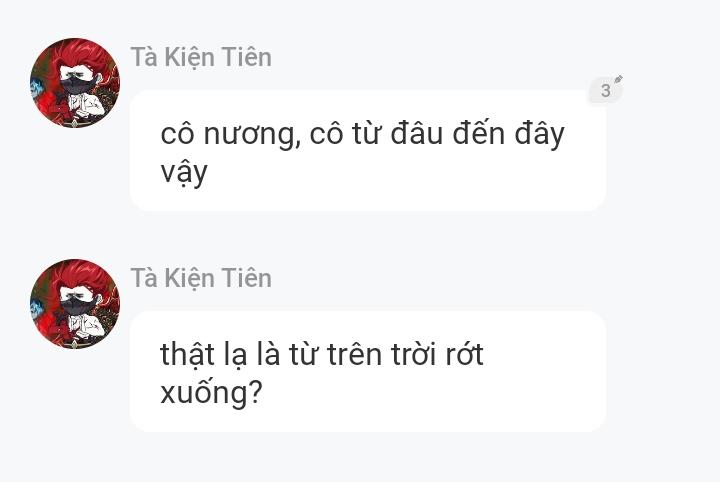Viewport: 720px width, 482px height.
Task: Click the word 'xuống?' in second message
Action: (x=211, y=393)
